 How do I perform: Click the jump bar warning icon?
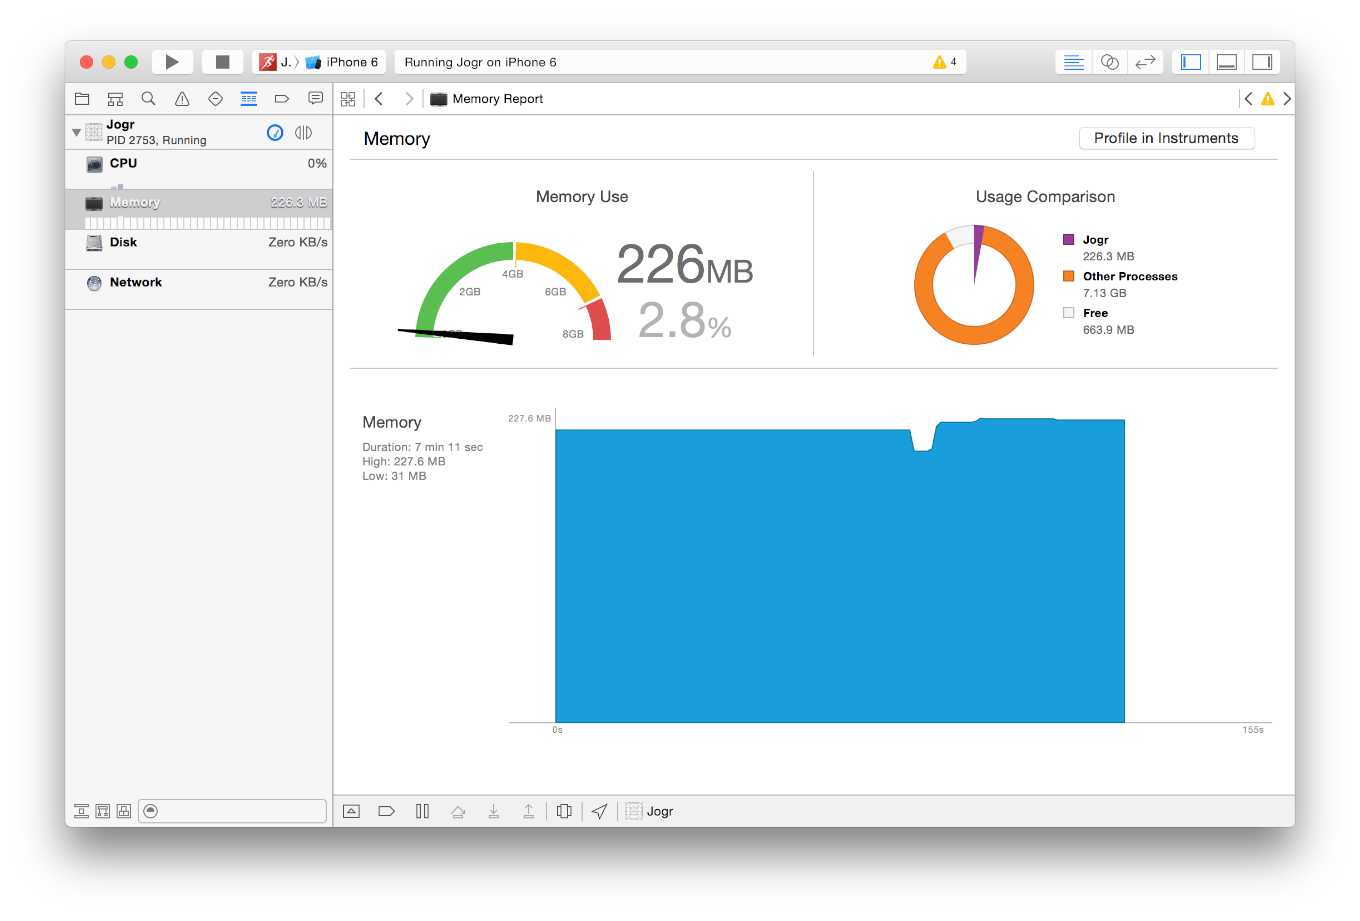pyautogui.click(x=1268, y=99)
